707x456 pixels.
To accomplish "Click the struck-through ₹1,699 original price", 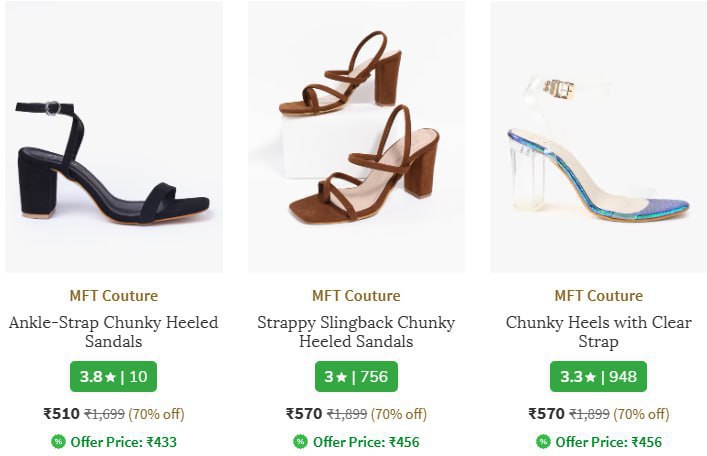I will click(x=104, y=414).
